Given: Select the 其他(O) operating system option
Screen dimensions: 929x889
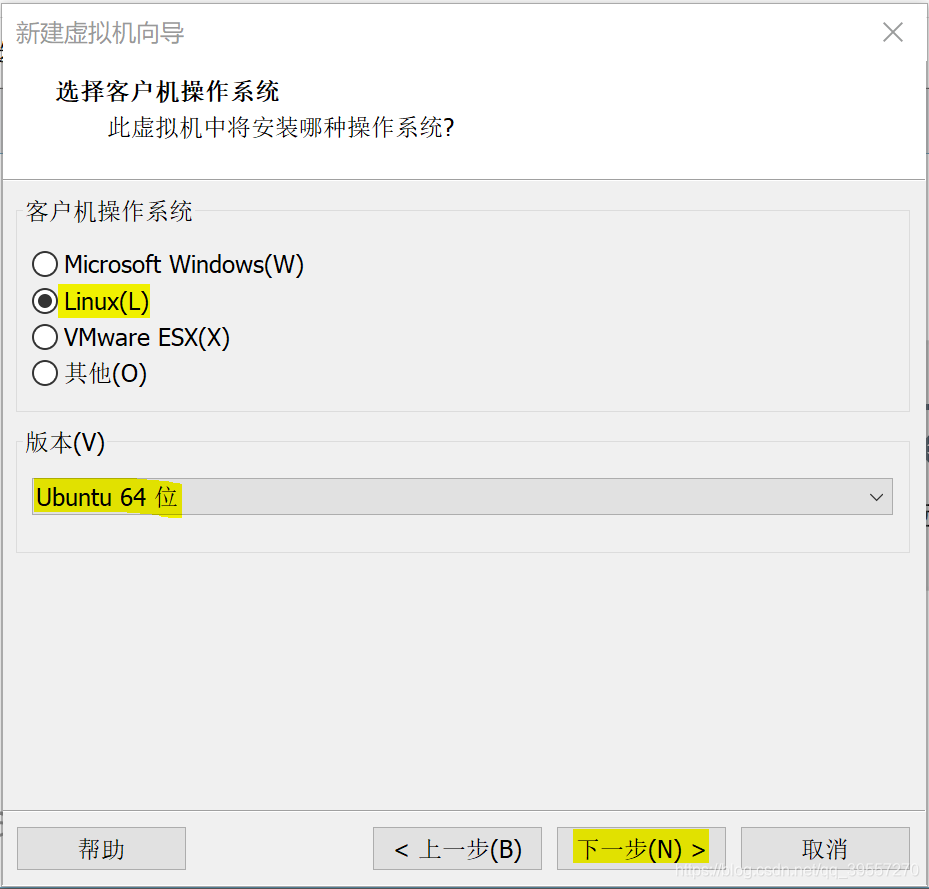Looking at the screenshot, I should point(45,373).
